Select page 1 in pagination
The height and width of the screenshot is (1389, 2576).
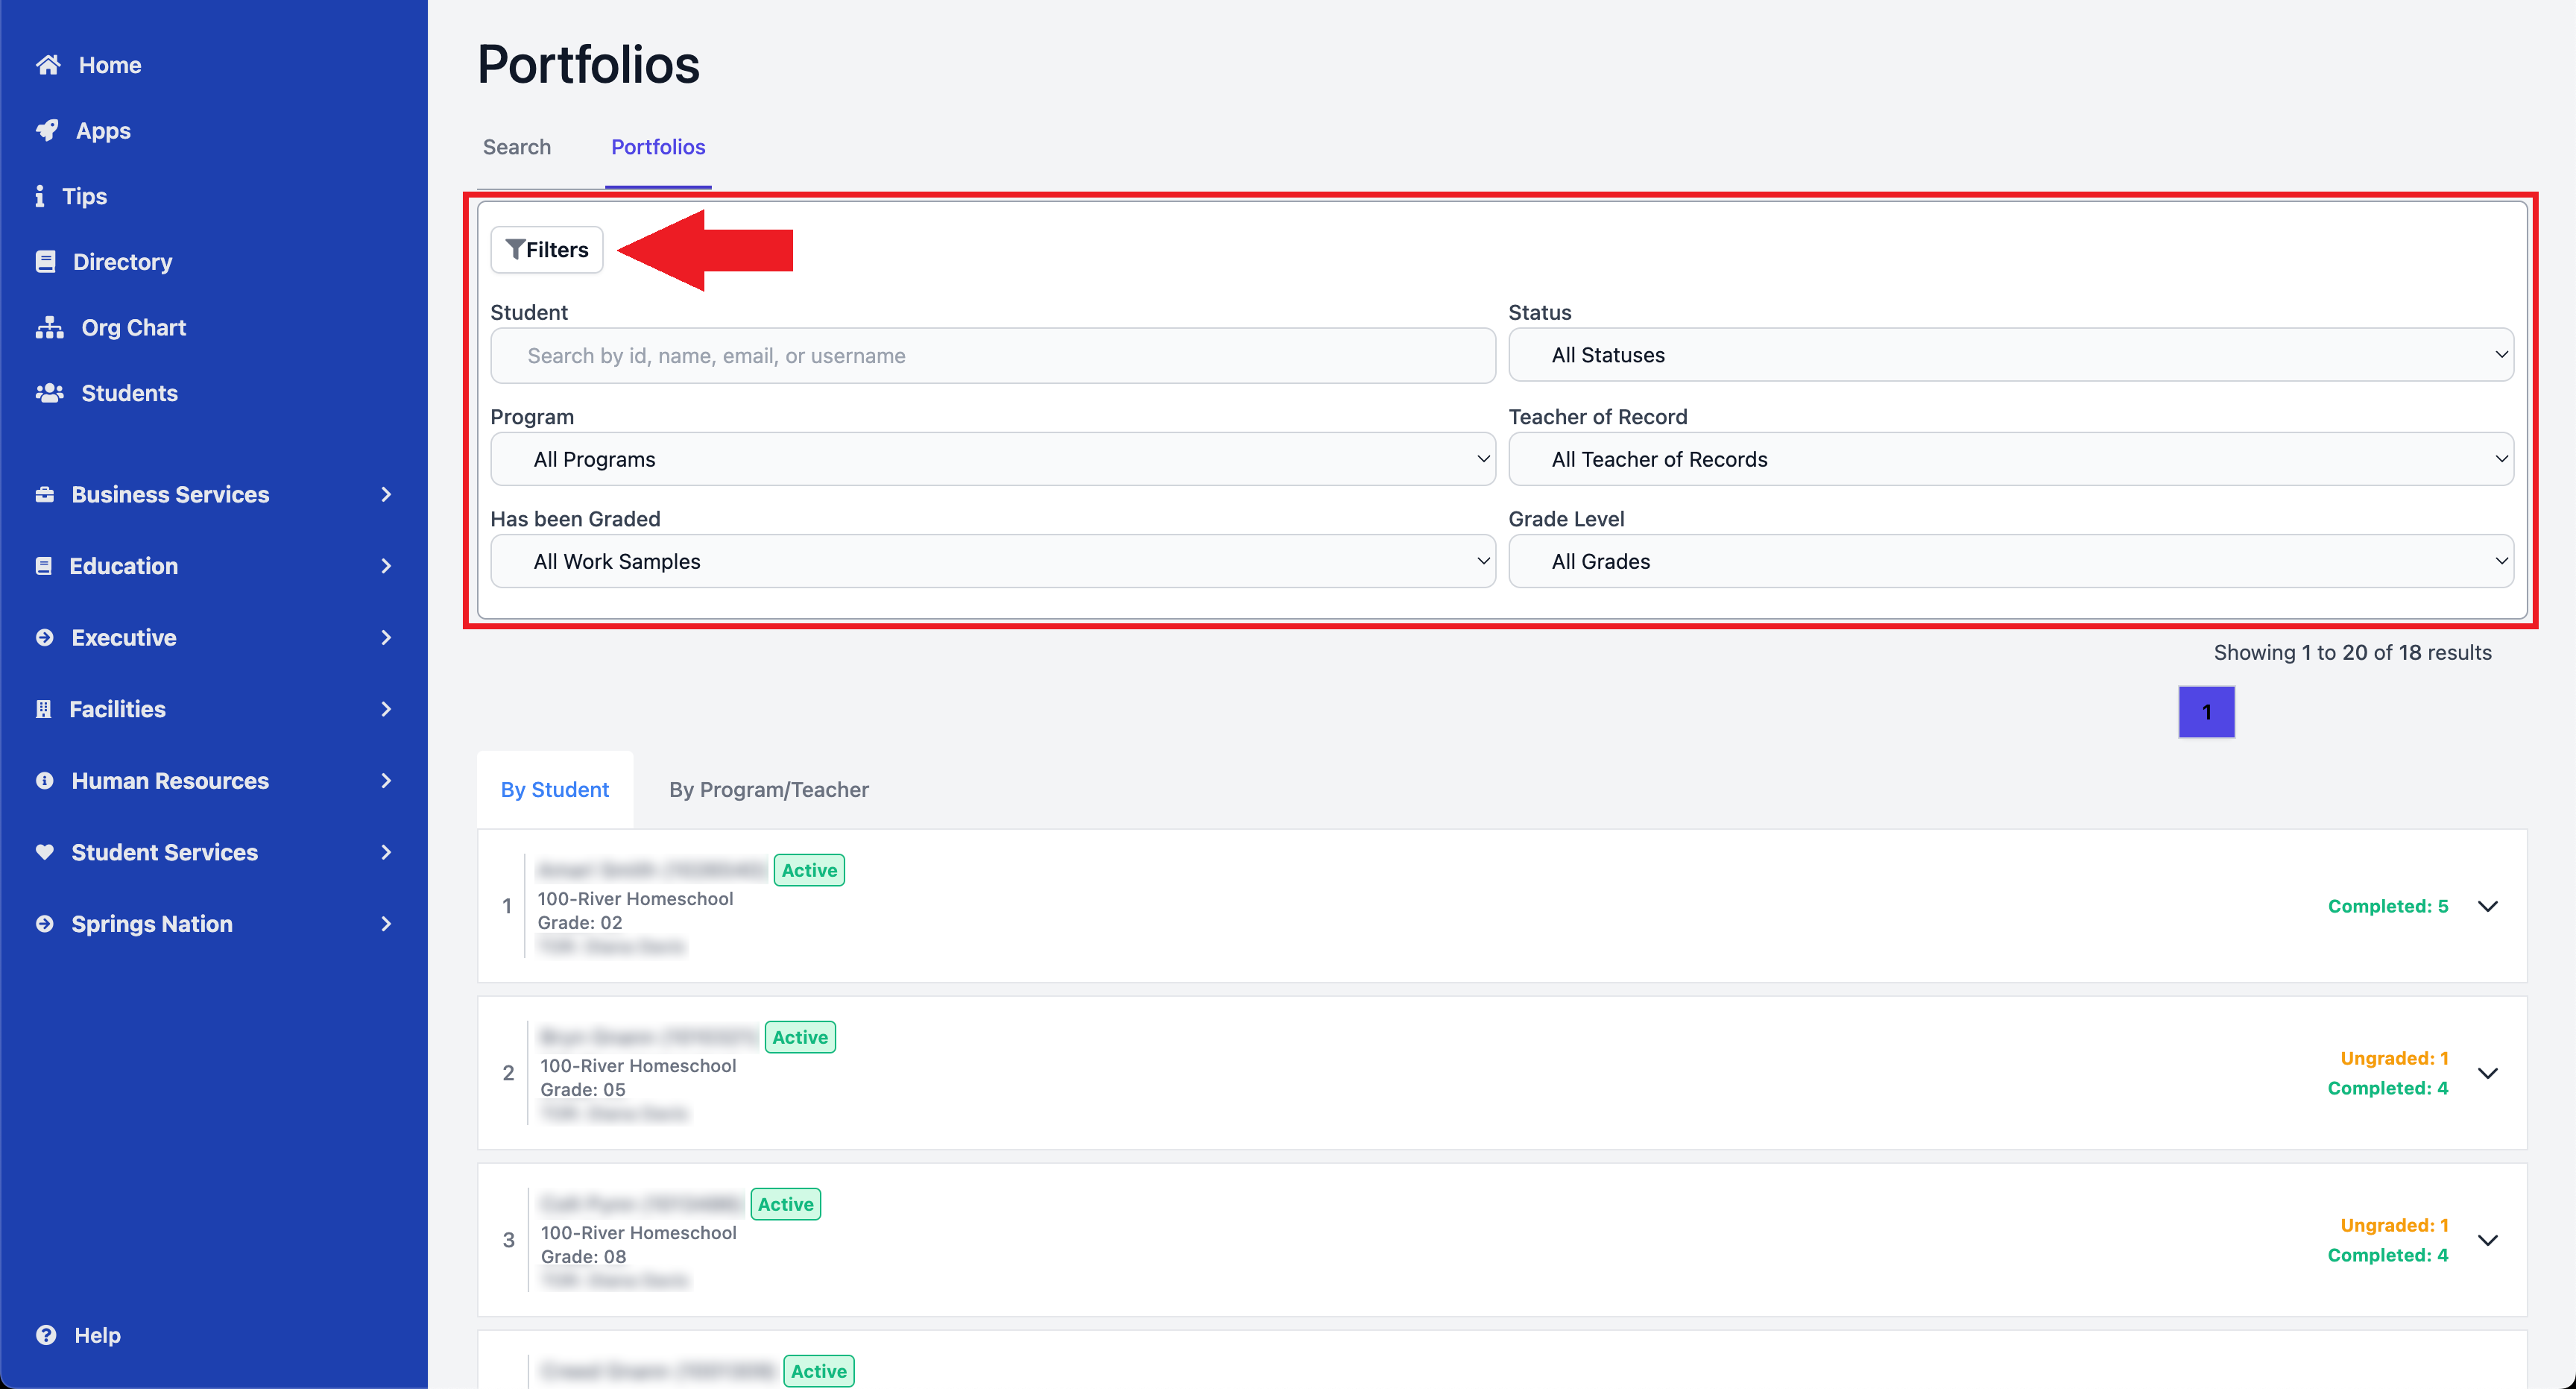(x=2206, y=712)
